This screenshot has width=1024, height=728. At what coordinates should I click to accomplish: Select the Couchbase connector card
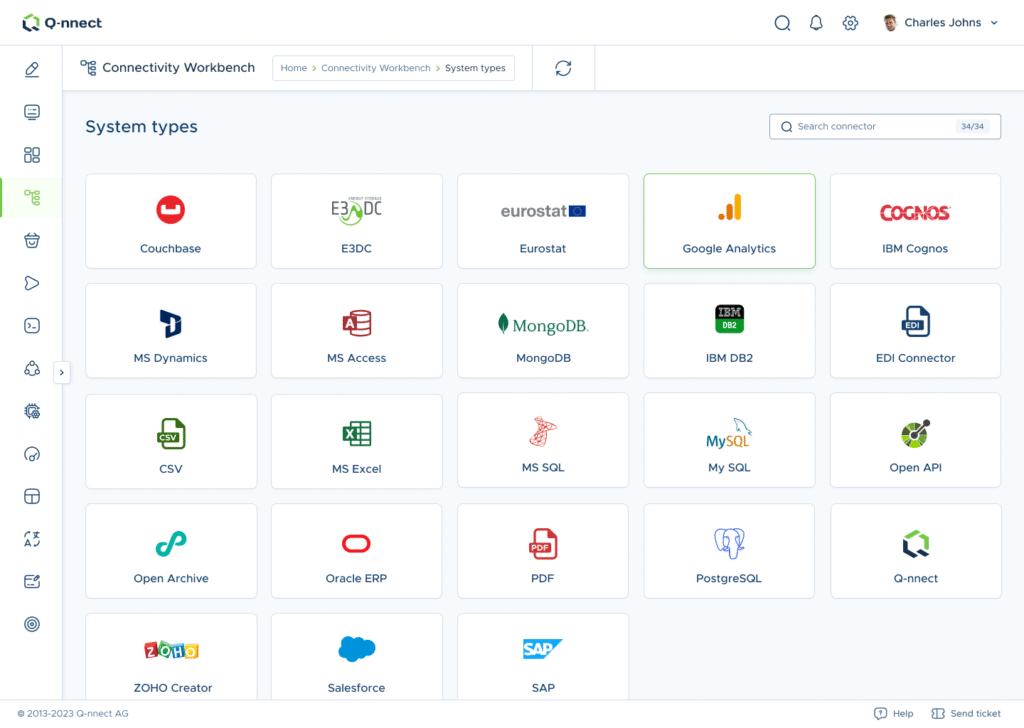coord(170,221)
